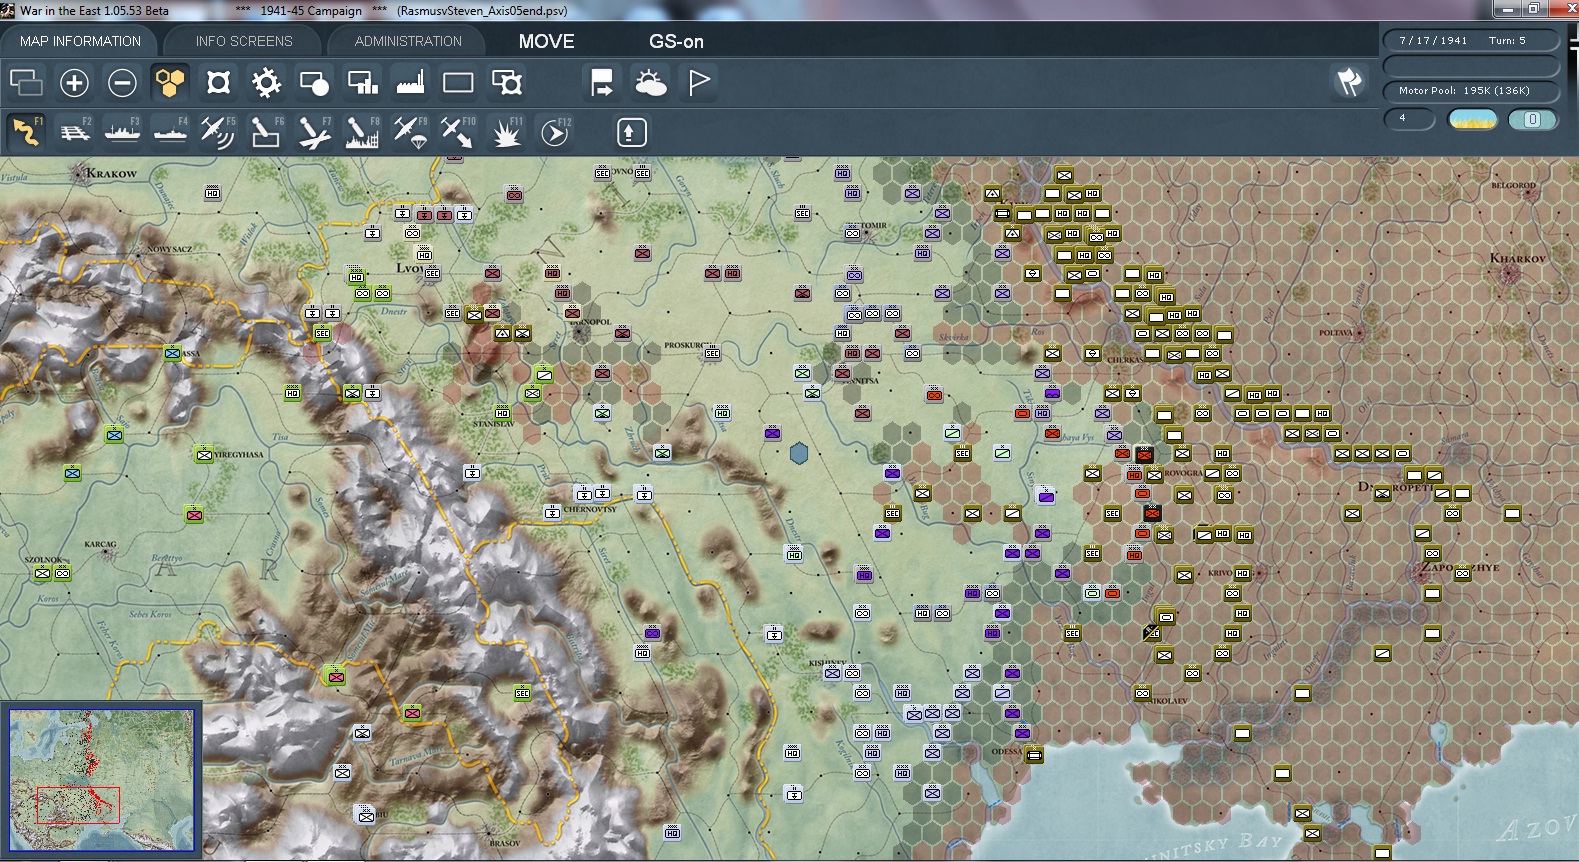Click the SZOLNOK town label on the map

click(x=43, y=560)
